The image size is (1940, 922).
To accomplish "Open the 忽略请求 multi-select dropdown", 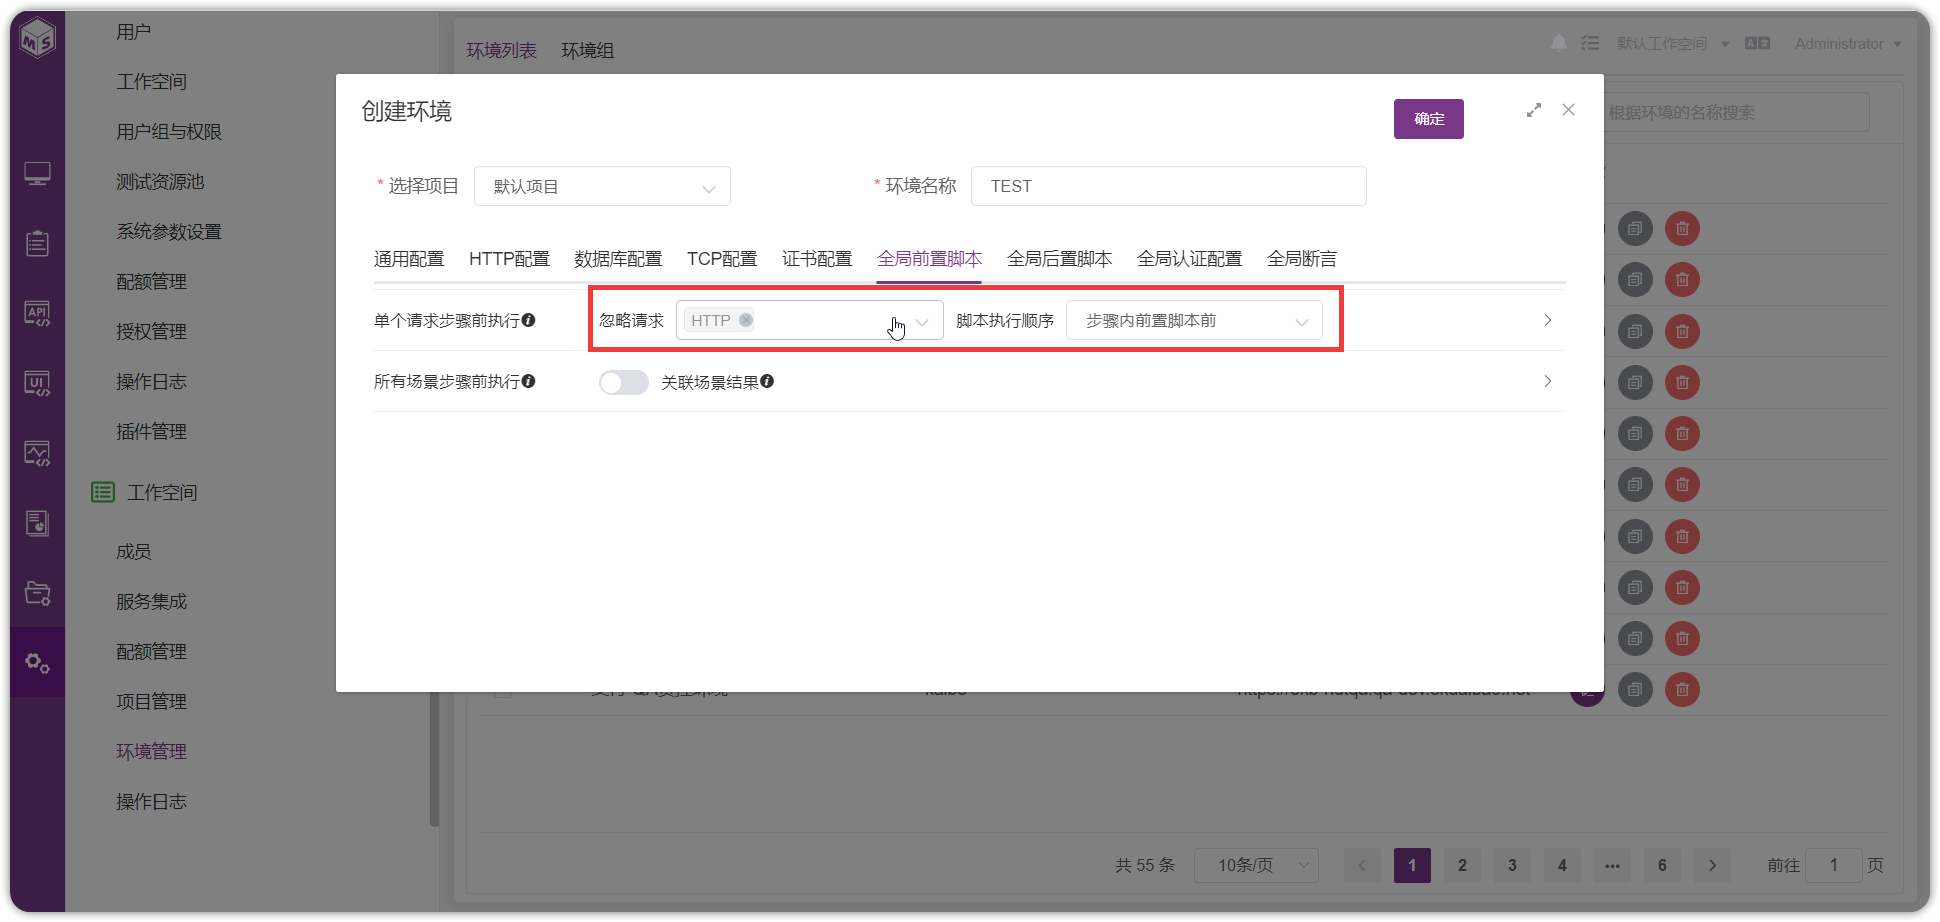I will pos(810,320).
